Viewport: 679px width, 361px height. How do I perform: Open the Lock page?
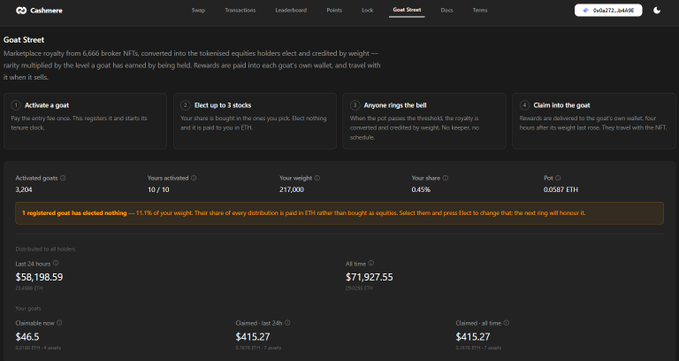pos(367,10)
